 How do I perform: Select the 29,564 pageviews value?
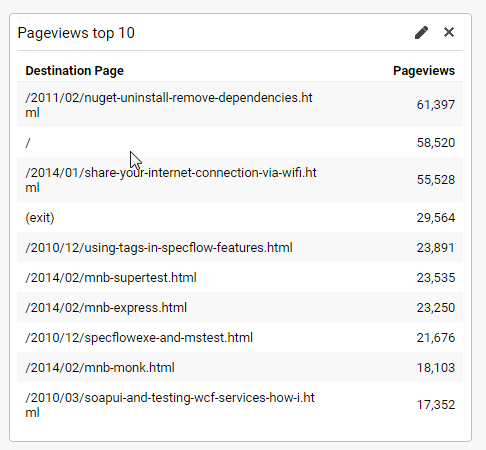click(436, 218)
